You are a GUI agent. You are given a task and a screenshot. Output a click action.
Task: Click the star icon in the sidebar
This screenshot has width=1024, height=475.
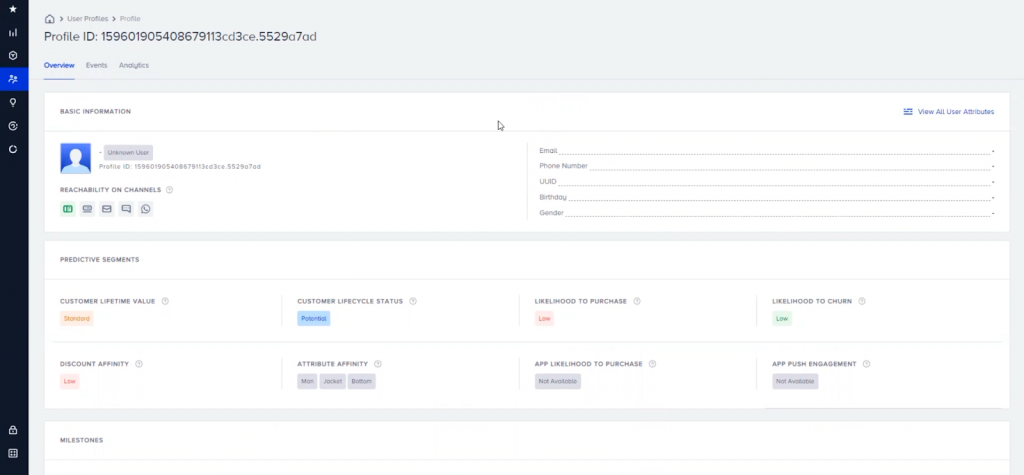pyautogui.click(x=13, y=9)
